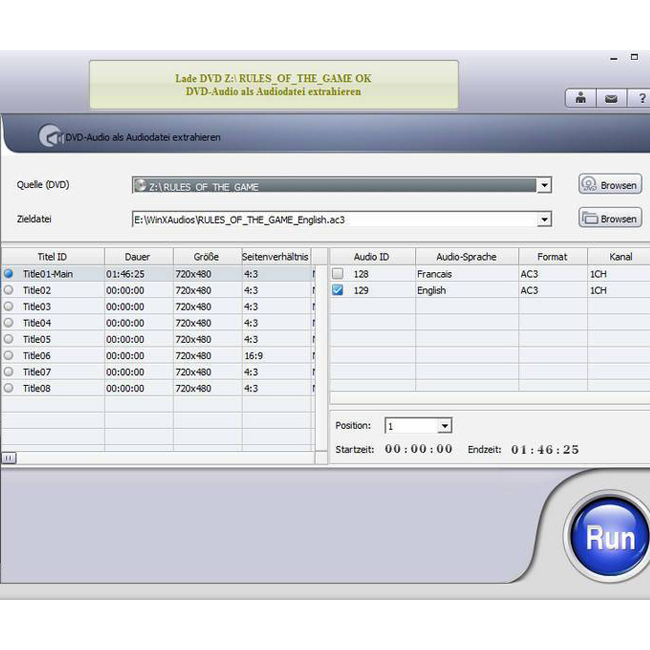Screen dimensions: 650x650
Task: Click the question mark help icon
Action: [x=640, y=98]
